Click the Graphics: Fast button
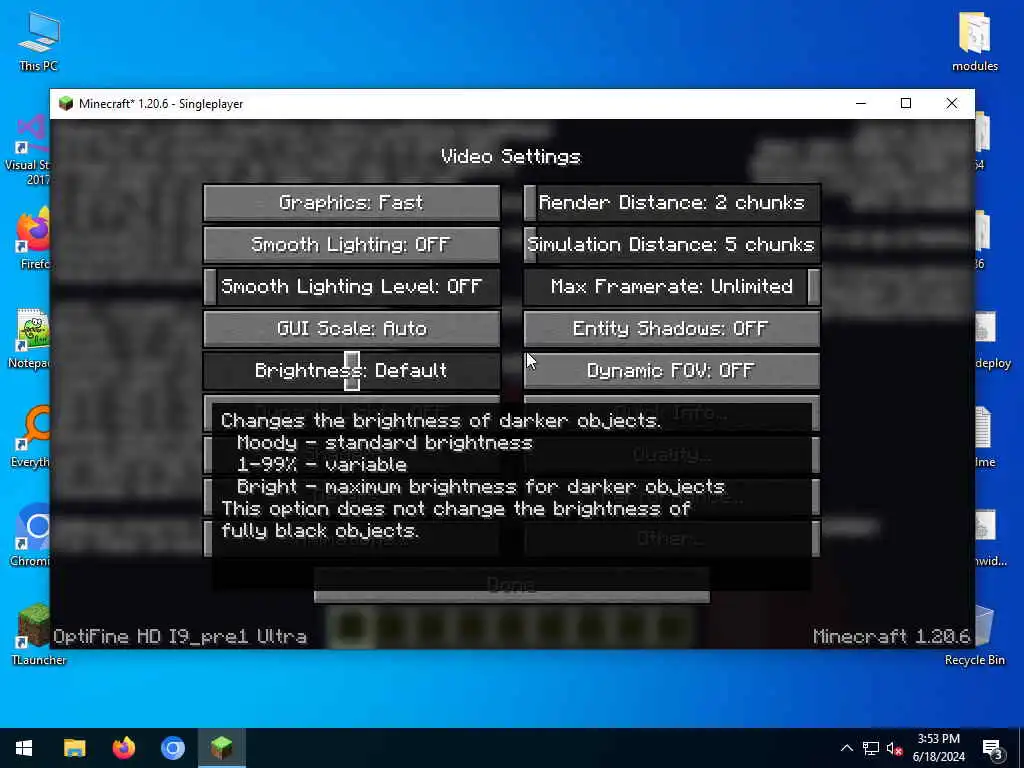Image resolution: width=1024 pixels, height=768 pixels. [351, 202]
